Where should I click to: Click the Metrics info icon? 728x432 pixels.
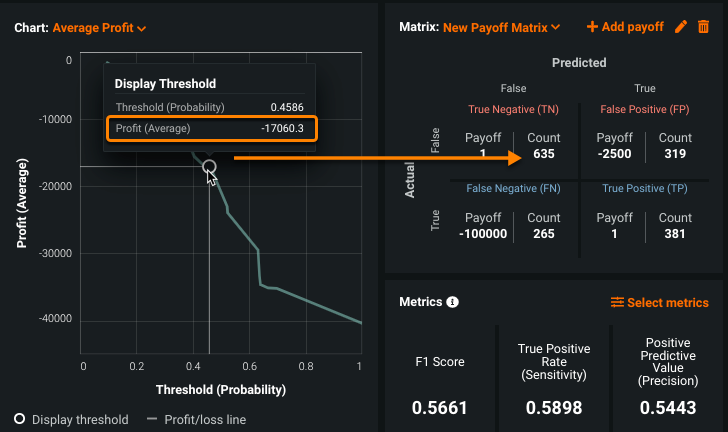pyautogui.click(x=453, y=302)
